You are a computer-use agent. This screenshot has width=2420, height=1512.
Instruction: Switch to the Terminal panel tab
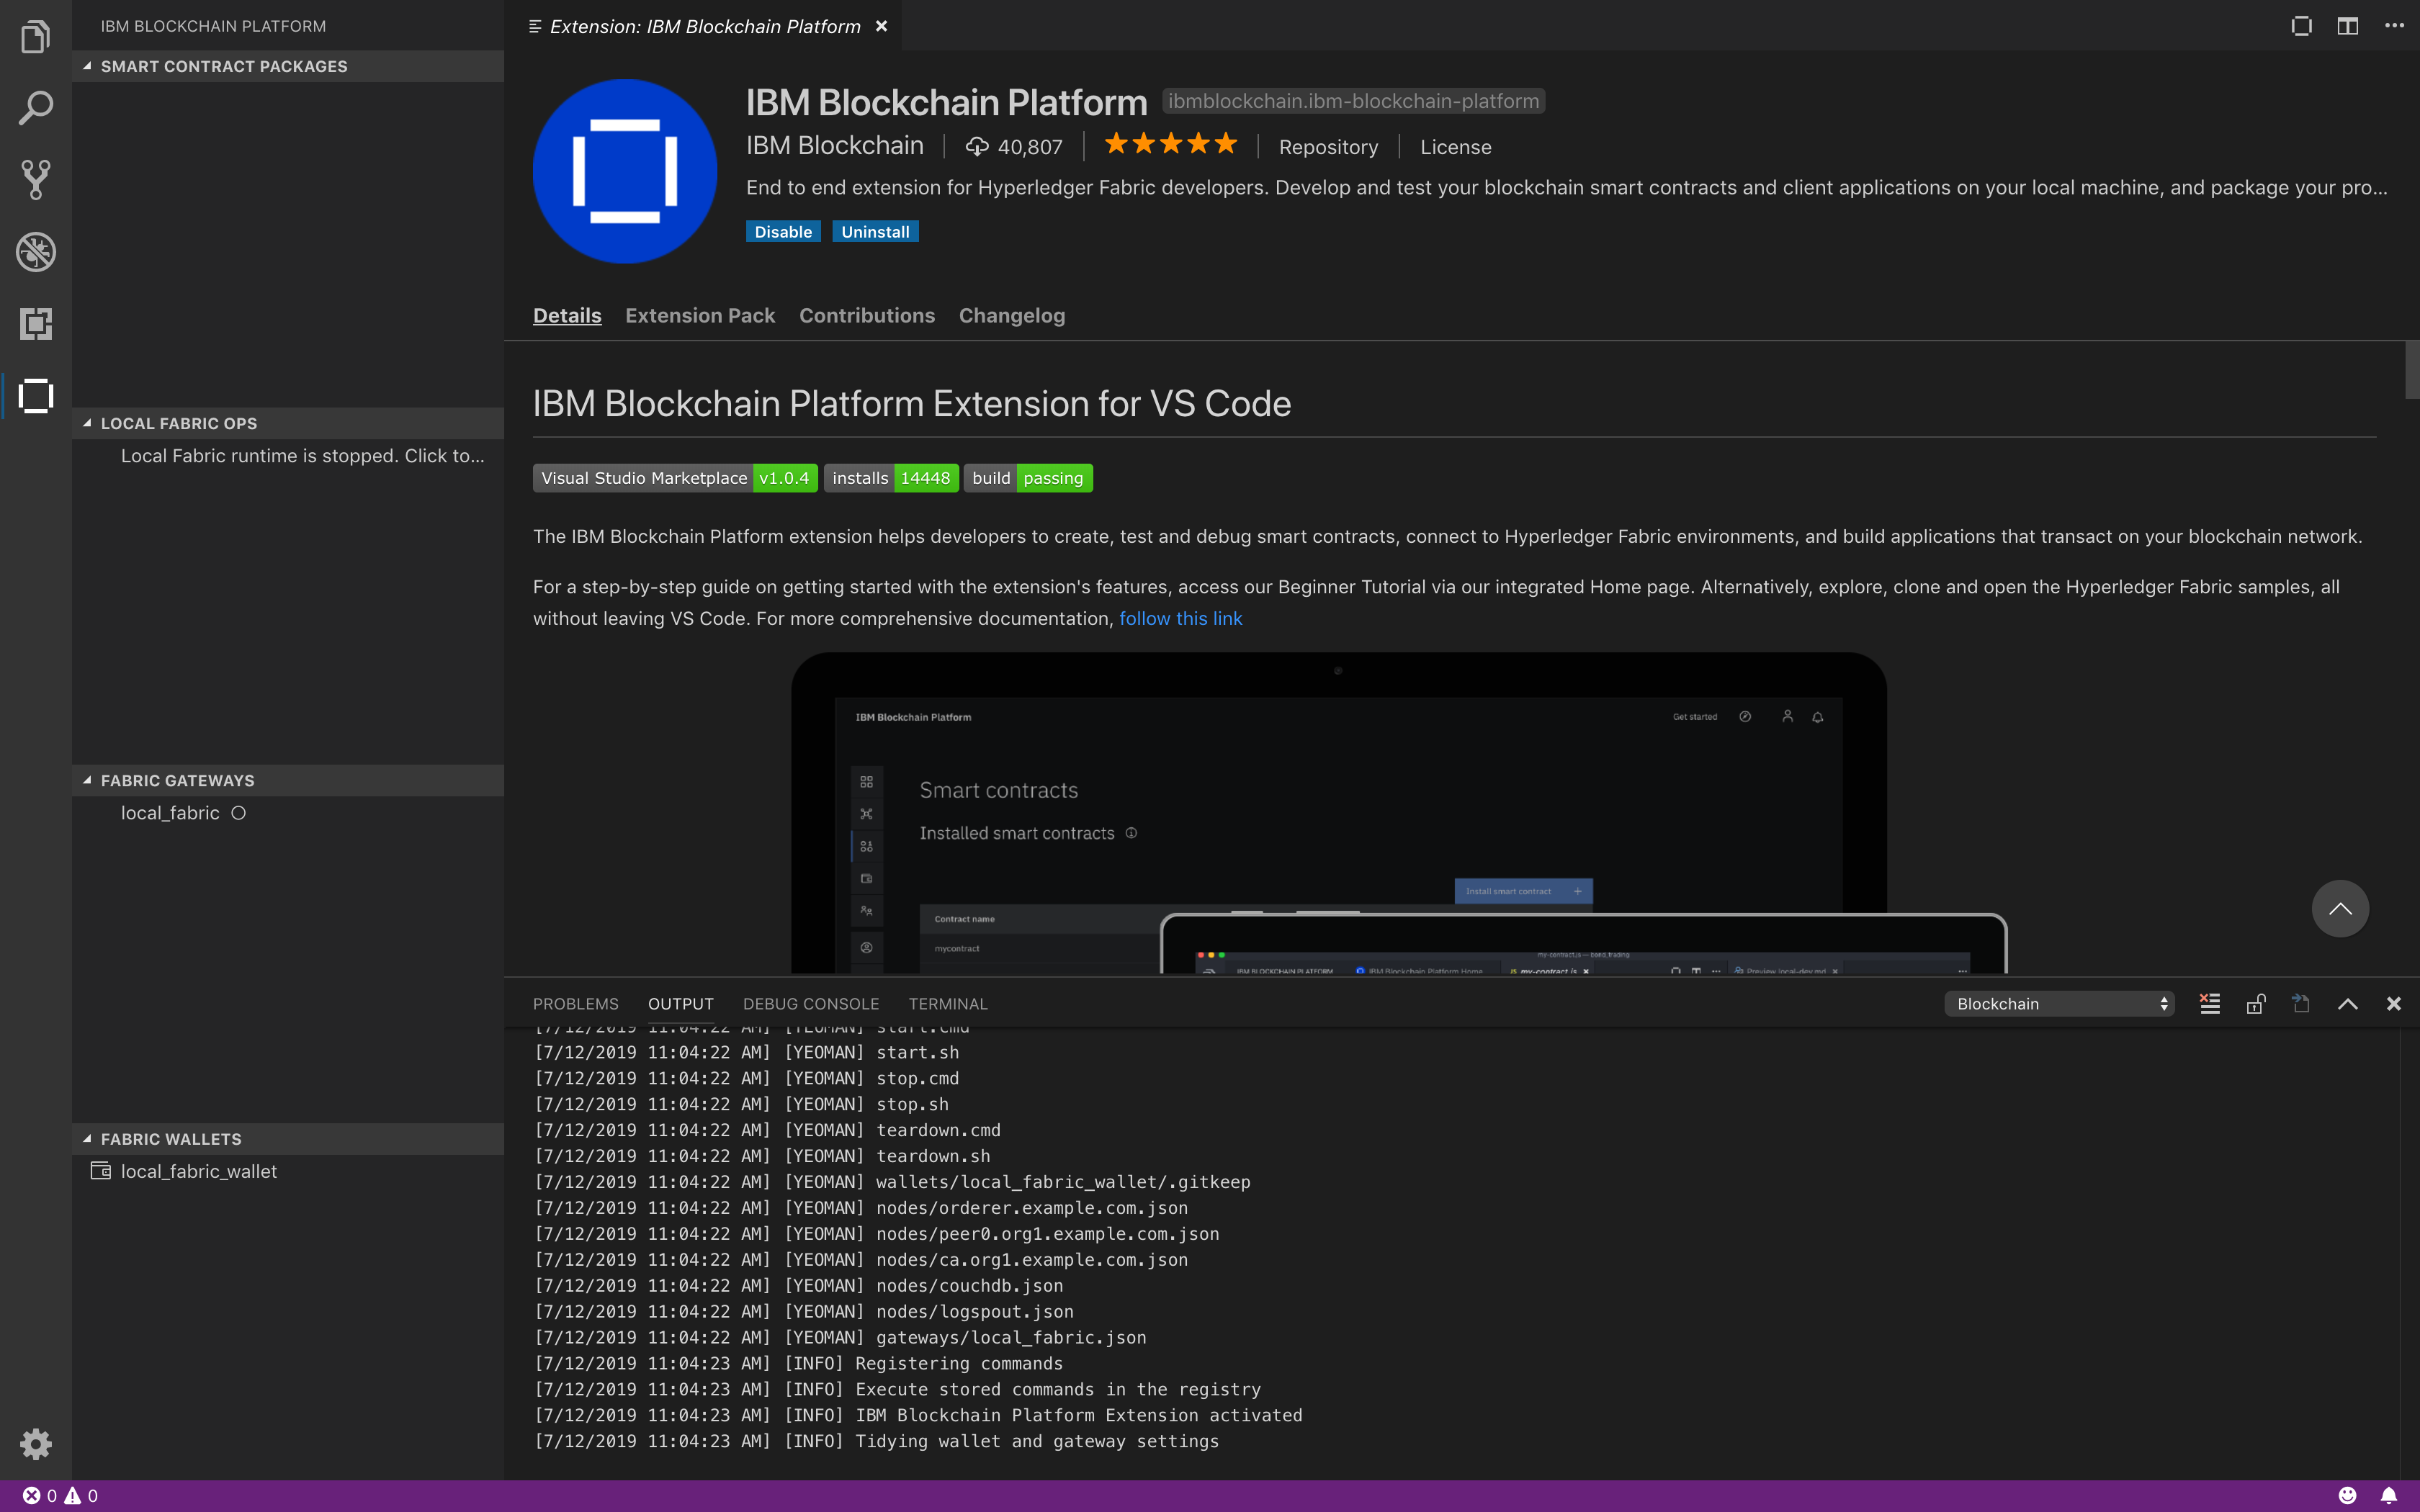[947, 1003]
